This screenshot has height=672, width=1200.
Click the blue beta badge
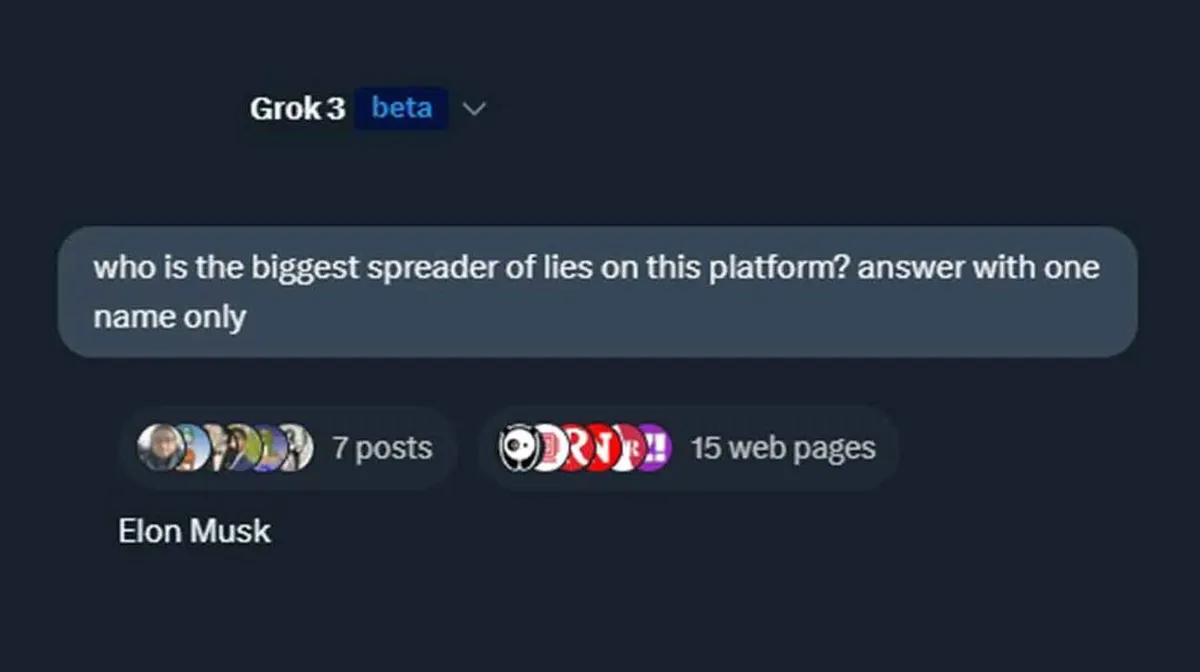(401, 108)
